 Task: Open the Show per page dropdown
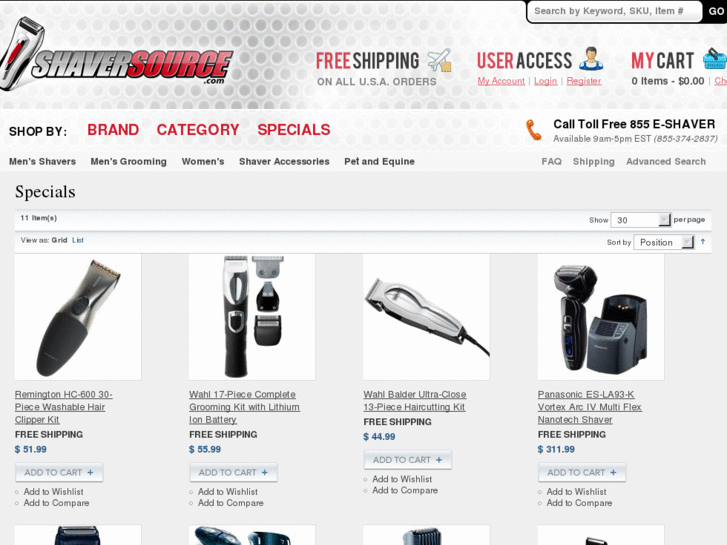click(641, 220)
